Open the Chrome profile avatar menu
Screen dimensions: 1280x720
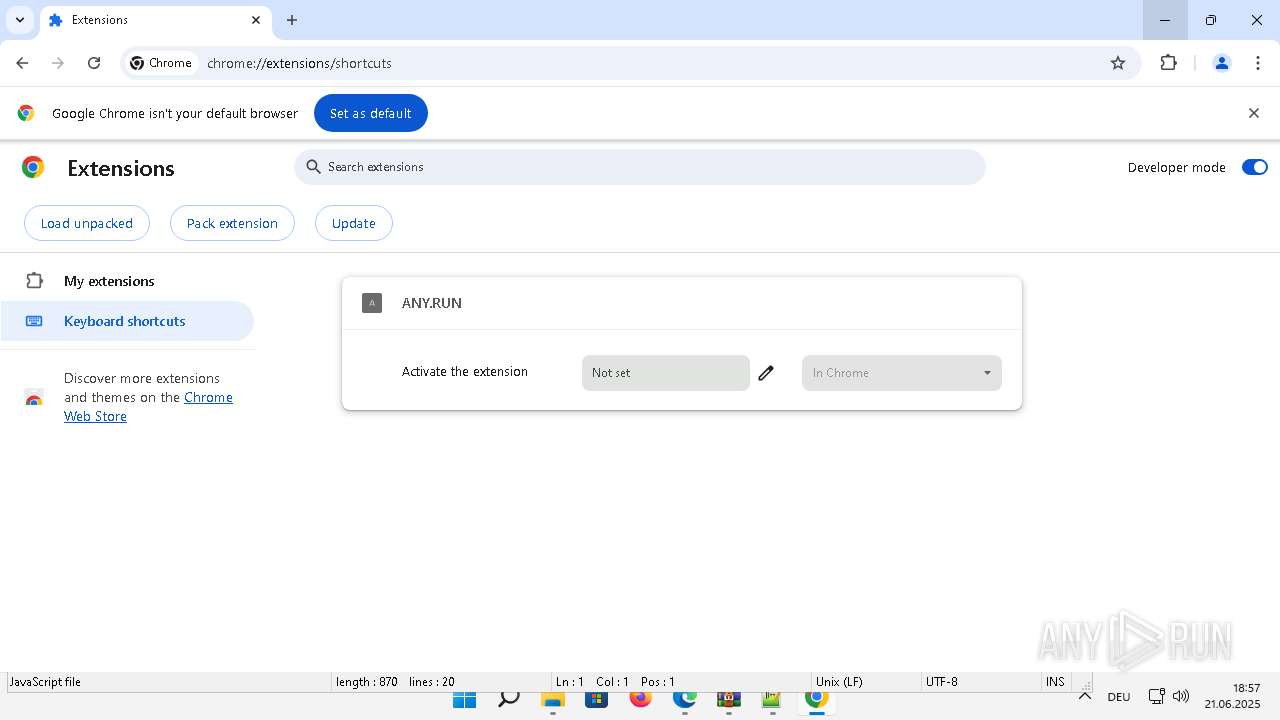pyautogui.click(x=1222, y=63)
